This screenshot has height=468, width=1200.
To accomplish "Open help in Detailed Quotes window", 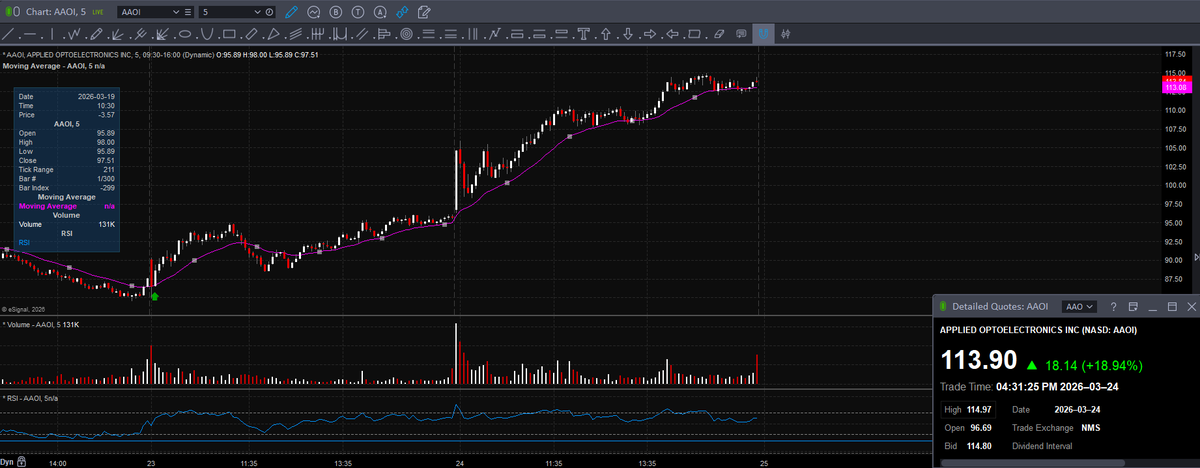I will tap(1113, 306).
